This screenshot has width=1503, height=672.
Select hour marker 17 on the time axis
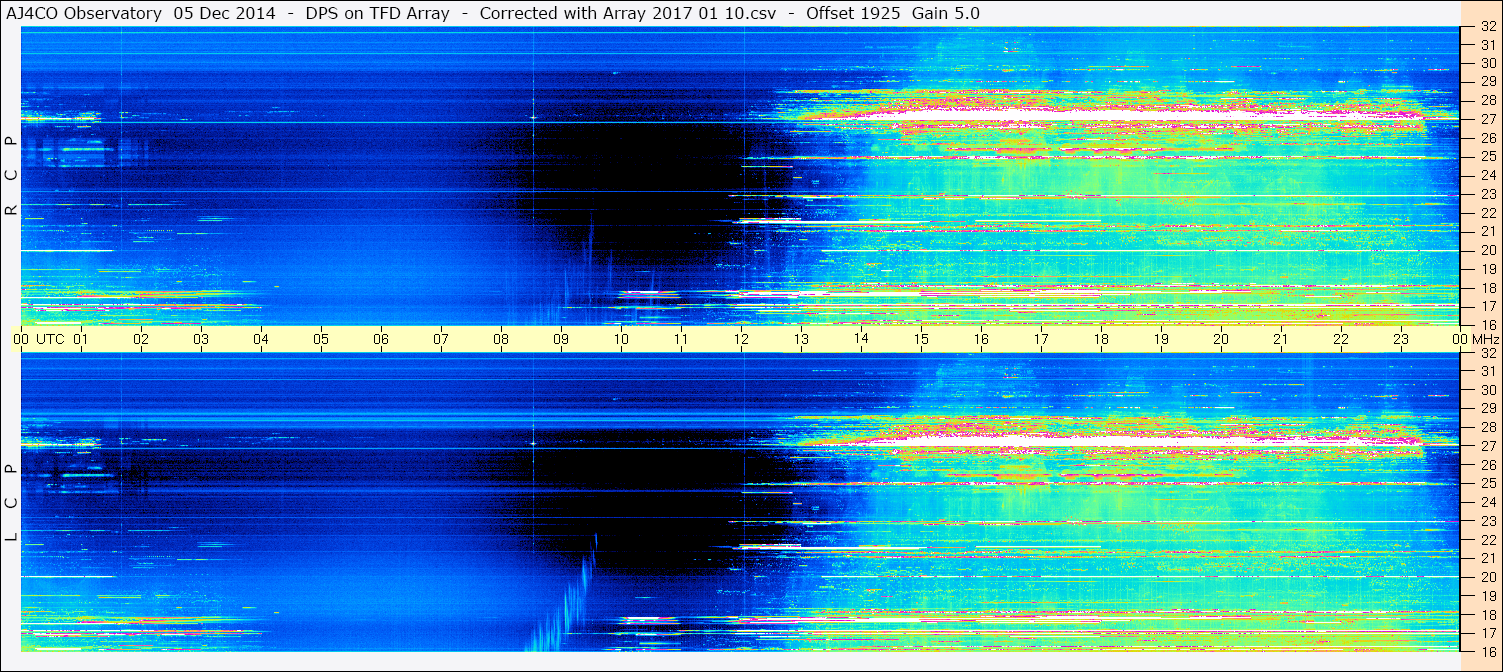pos(1041,339)
